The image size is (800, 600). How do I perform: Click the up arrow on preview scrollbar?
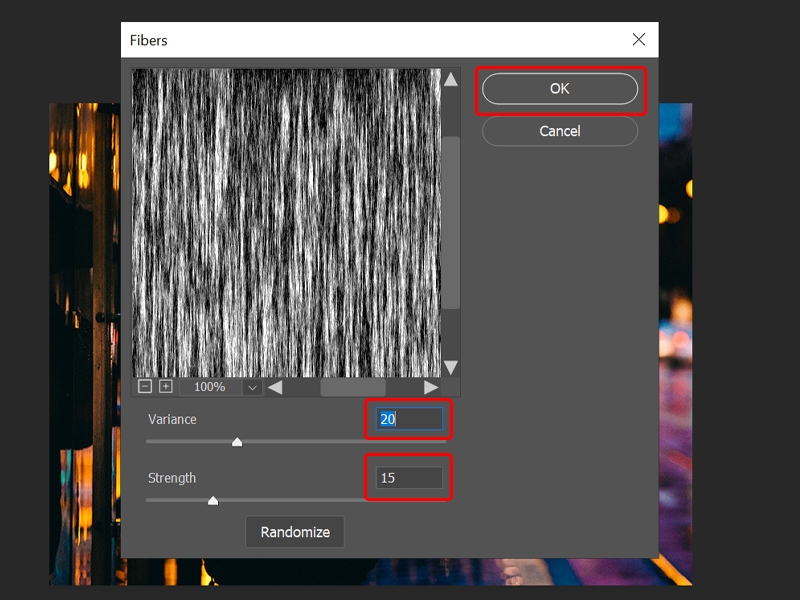click(x=452, y=77)
